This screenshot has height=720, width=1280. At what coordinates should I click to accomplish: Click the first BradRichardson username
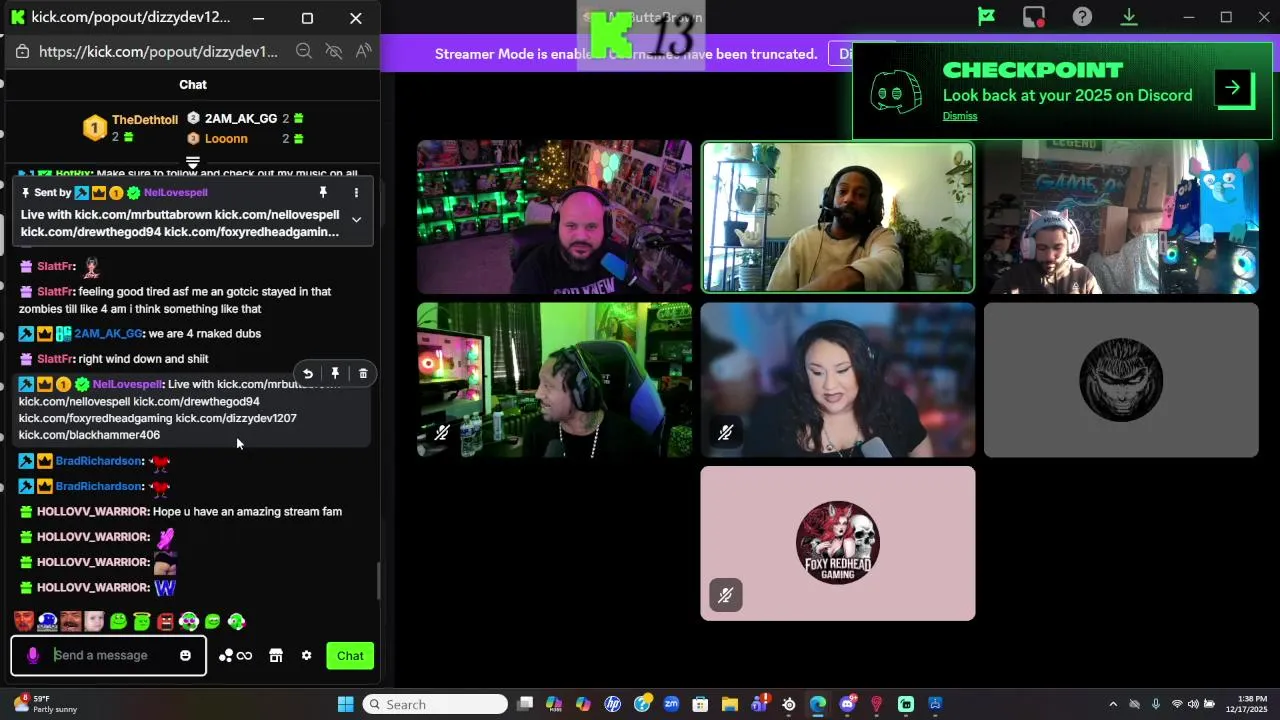point(99,461)
